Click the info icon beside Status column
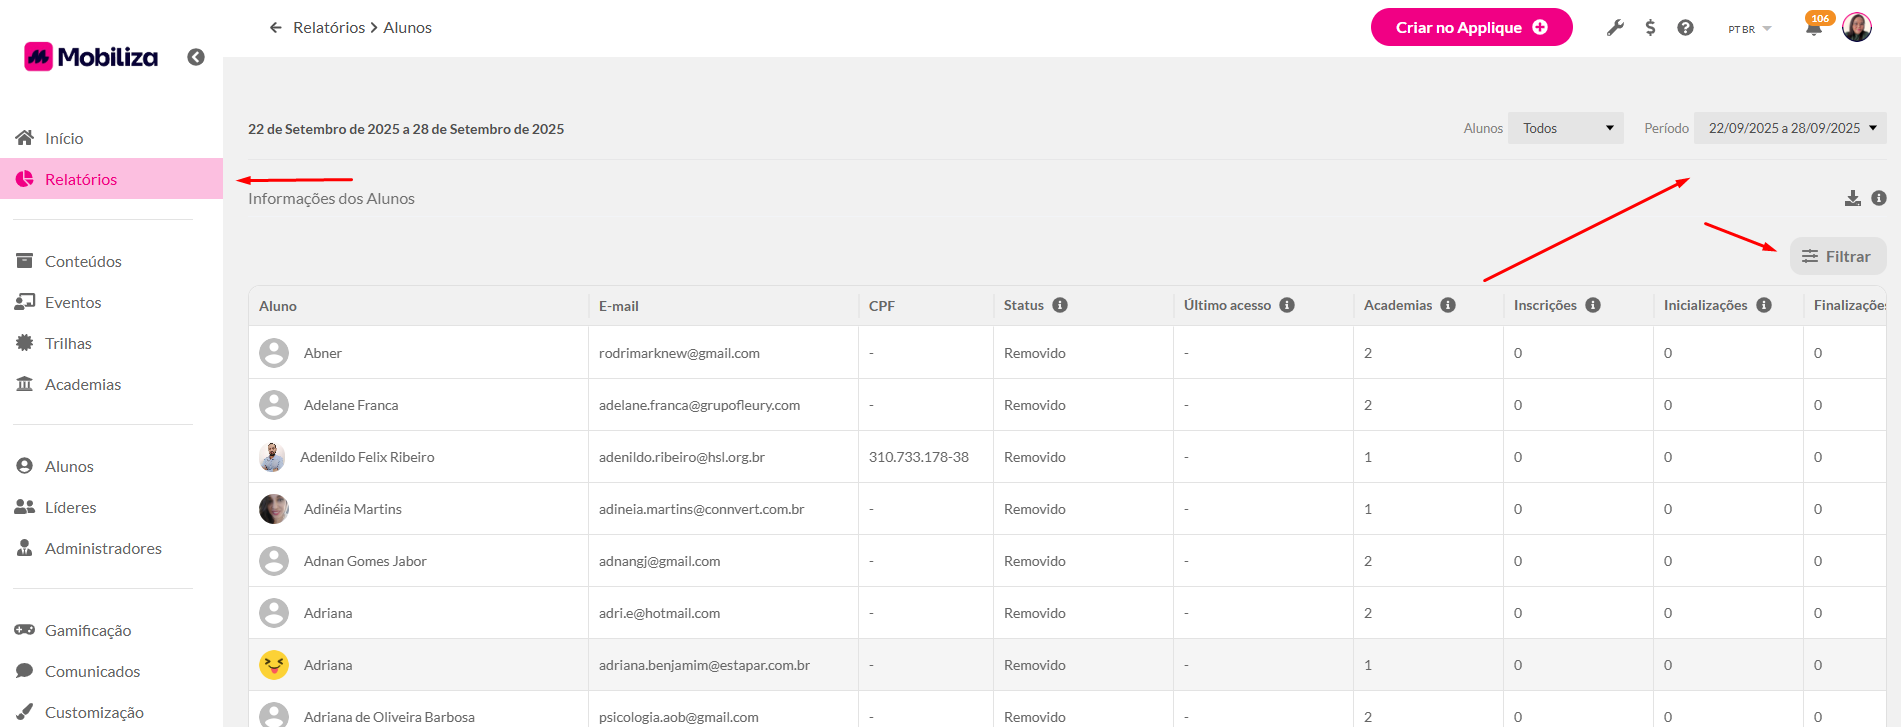Image resolution: width=1901 pixels, height=727 pixels. point(1060,305)
